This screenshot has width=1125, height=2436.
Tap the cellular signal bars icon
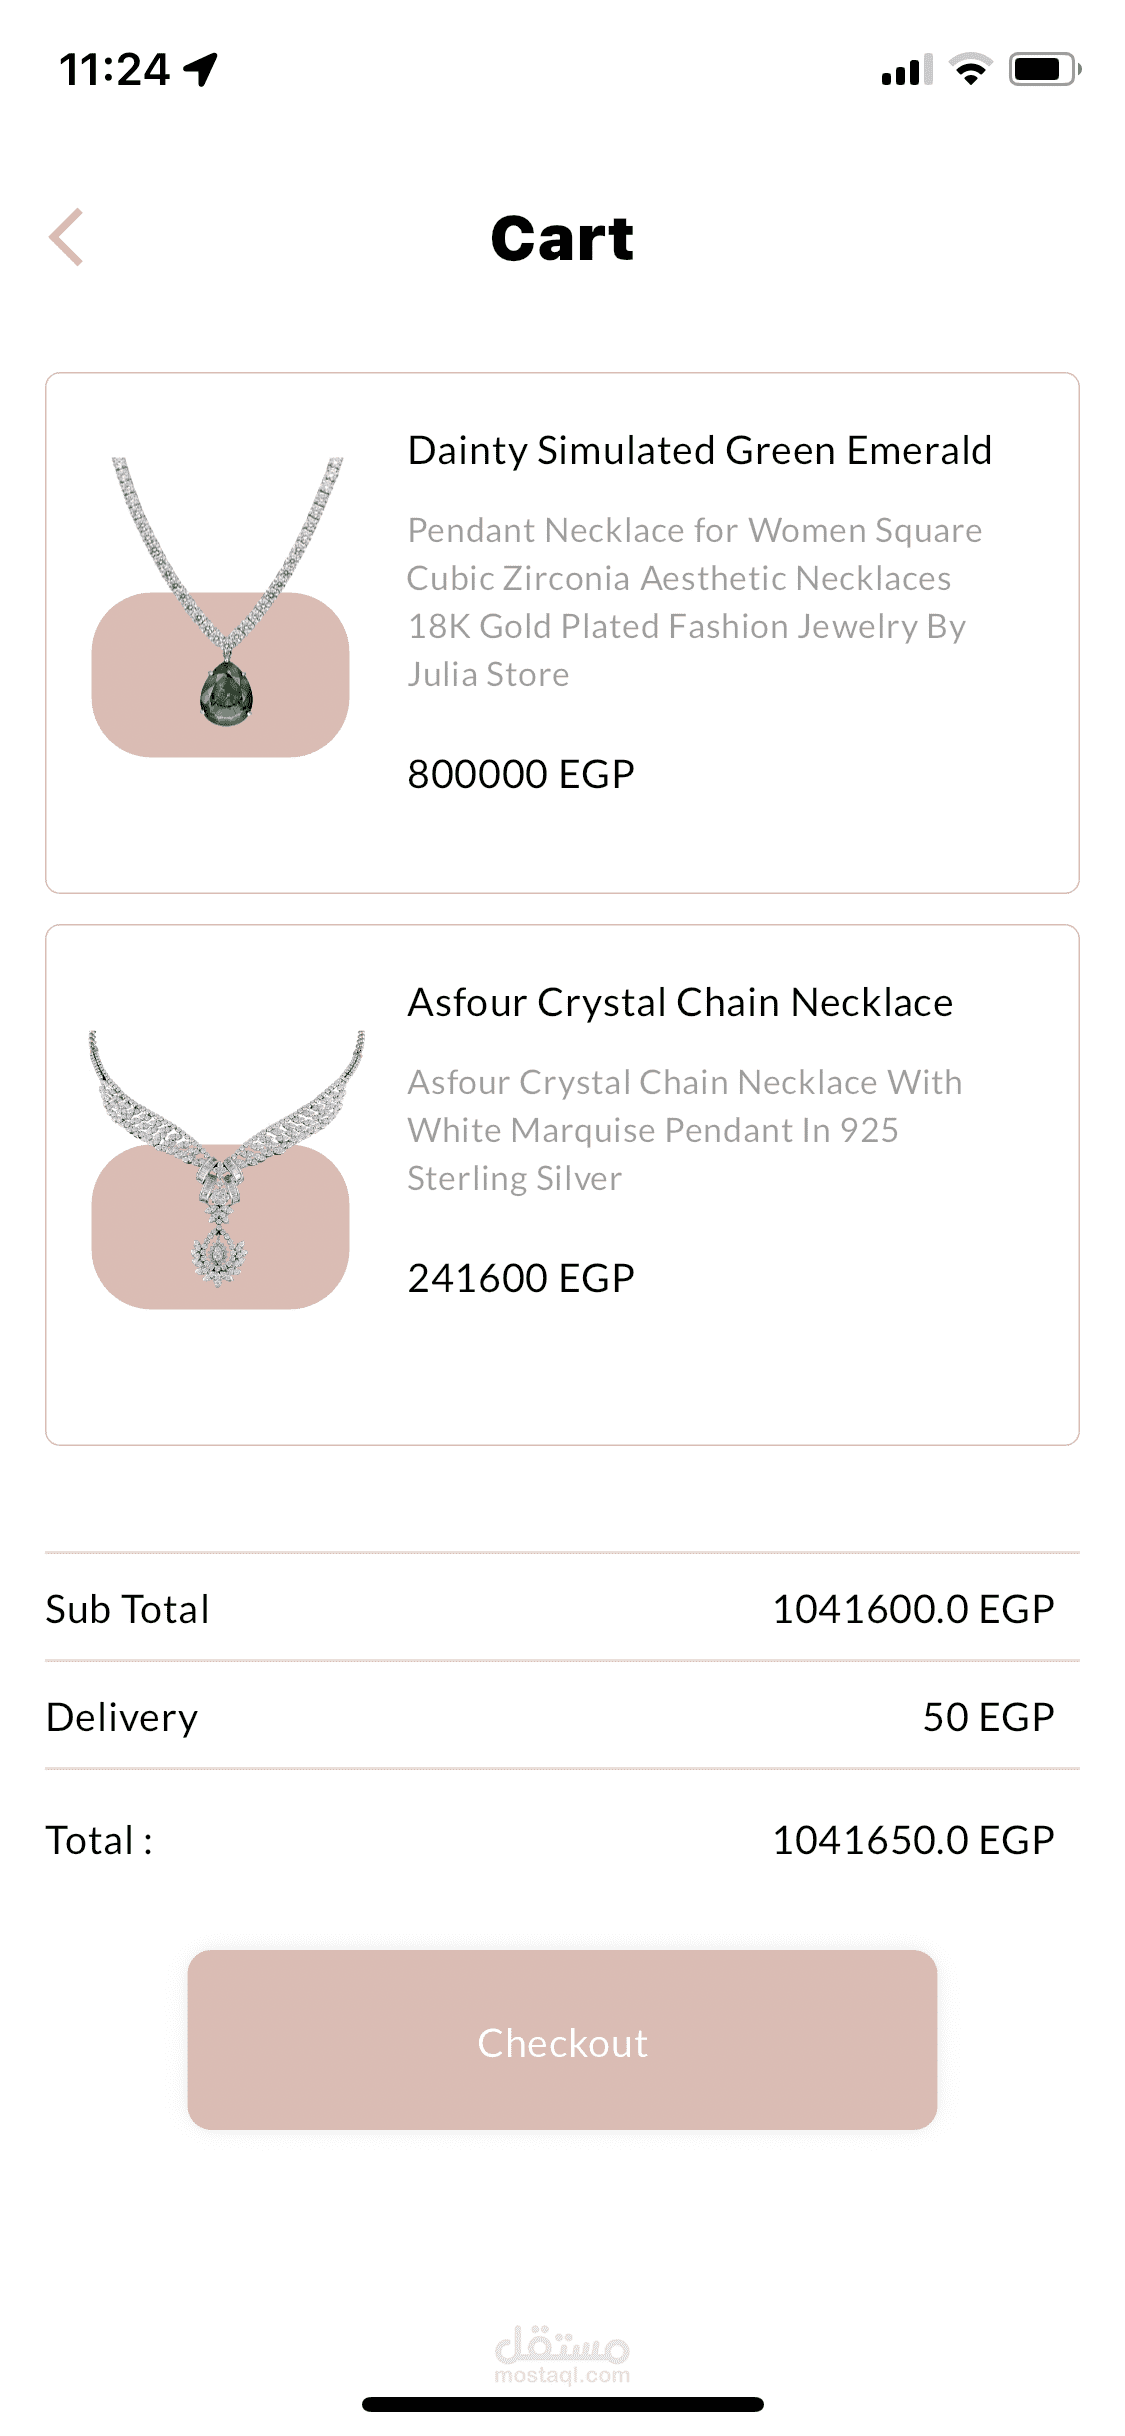(906, 71)
